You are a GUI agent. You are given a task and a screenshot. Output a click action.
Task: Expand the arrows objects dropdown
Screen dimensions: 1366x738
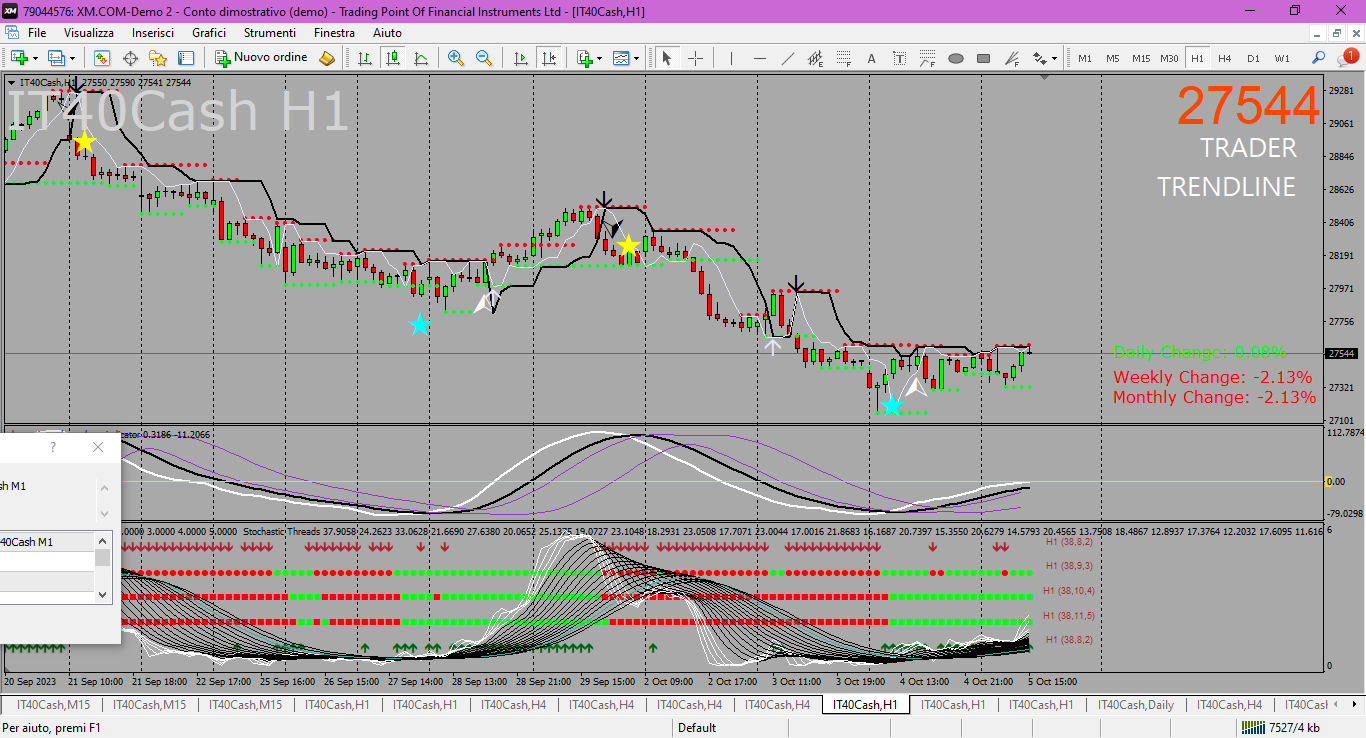(1054, 58)
